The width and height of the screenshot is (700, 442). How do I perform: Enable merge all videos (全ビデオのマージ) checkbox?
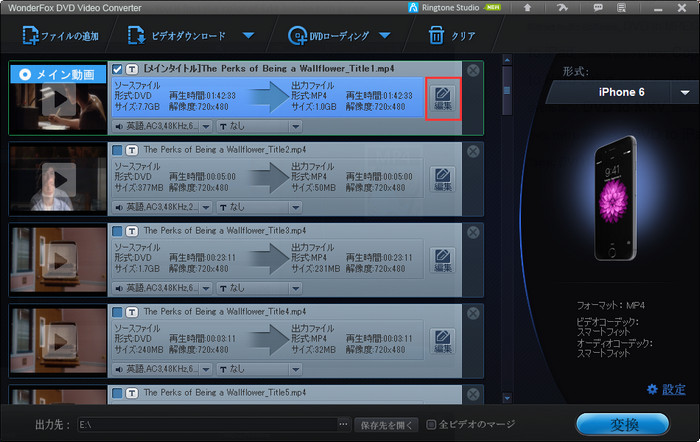(x=432, y=424)
